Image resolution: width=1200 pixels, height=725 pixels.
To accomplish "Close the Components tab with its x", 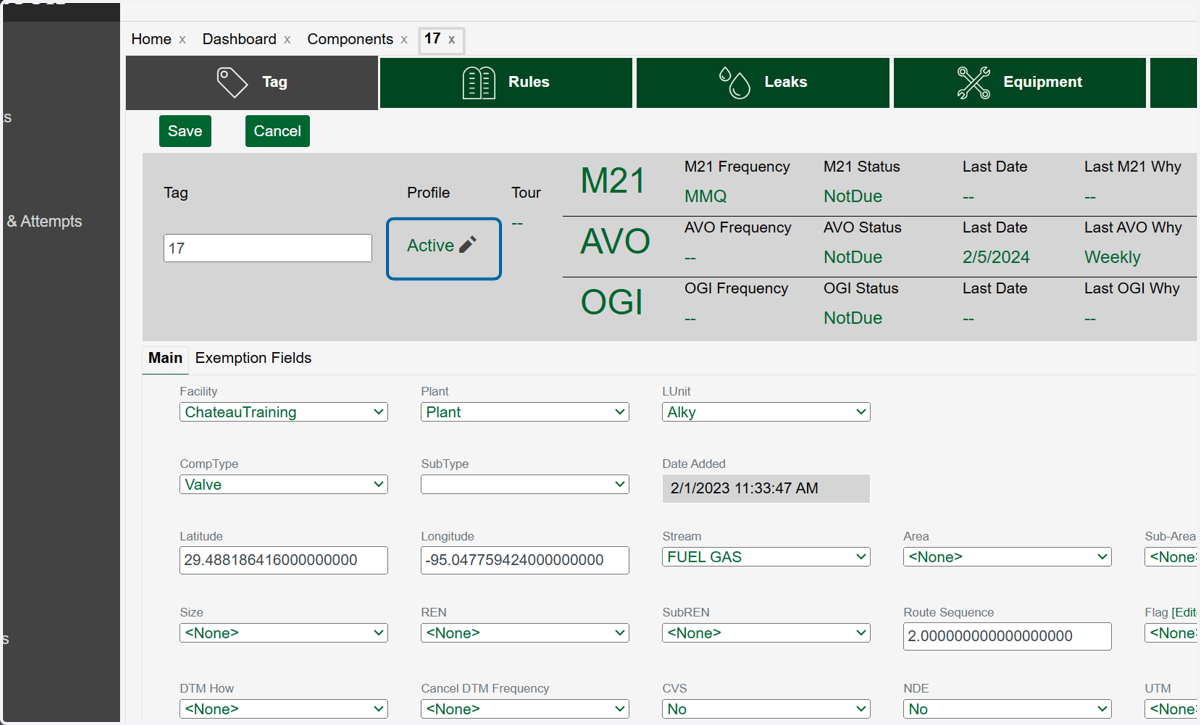I will pyautogui.click(x=404, y=40).
